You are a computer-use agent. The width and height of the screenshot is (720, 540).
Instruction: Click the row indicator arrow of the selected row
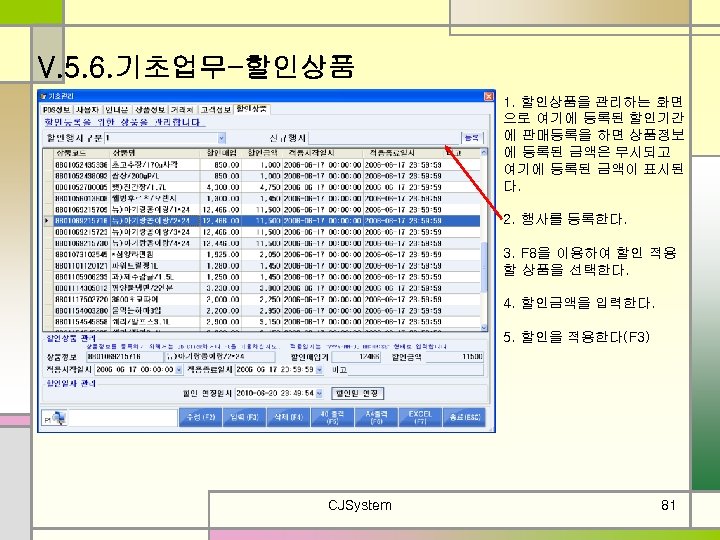click(x=47, y=221)
